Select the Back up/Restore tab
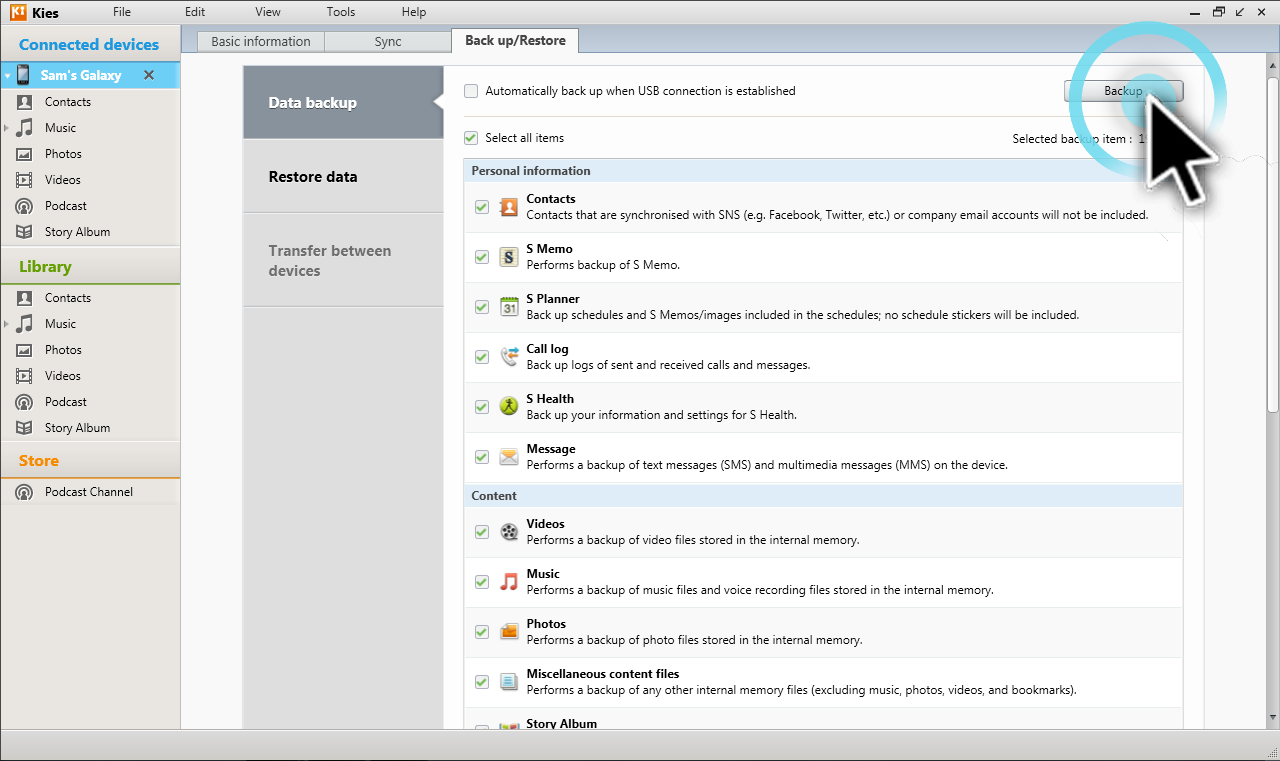The height and width of the screenshot is (761, 1280). (x=515, y=41)
